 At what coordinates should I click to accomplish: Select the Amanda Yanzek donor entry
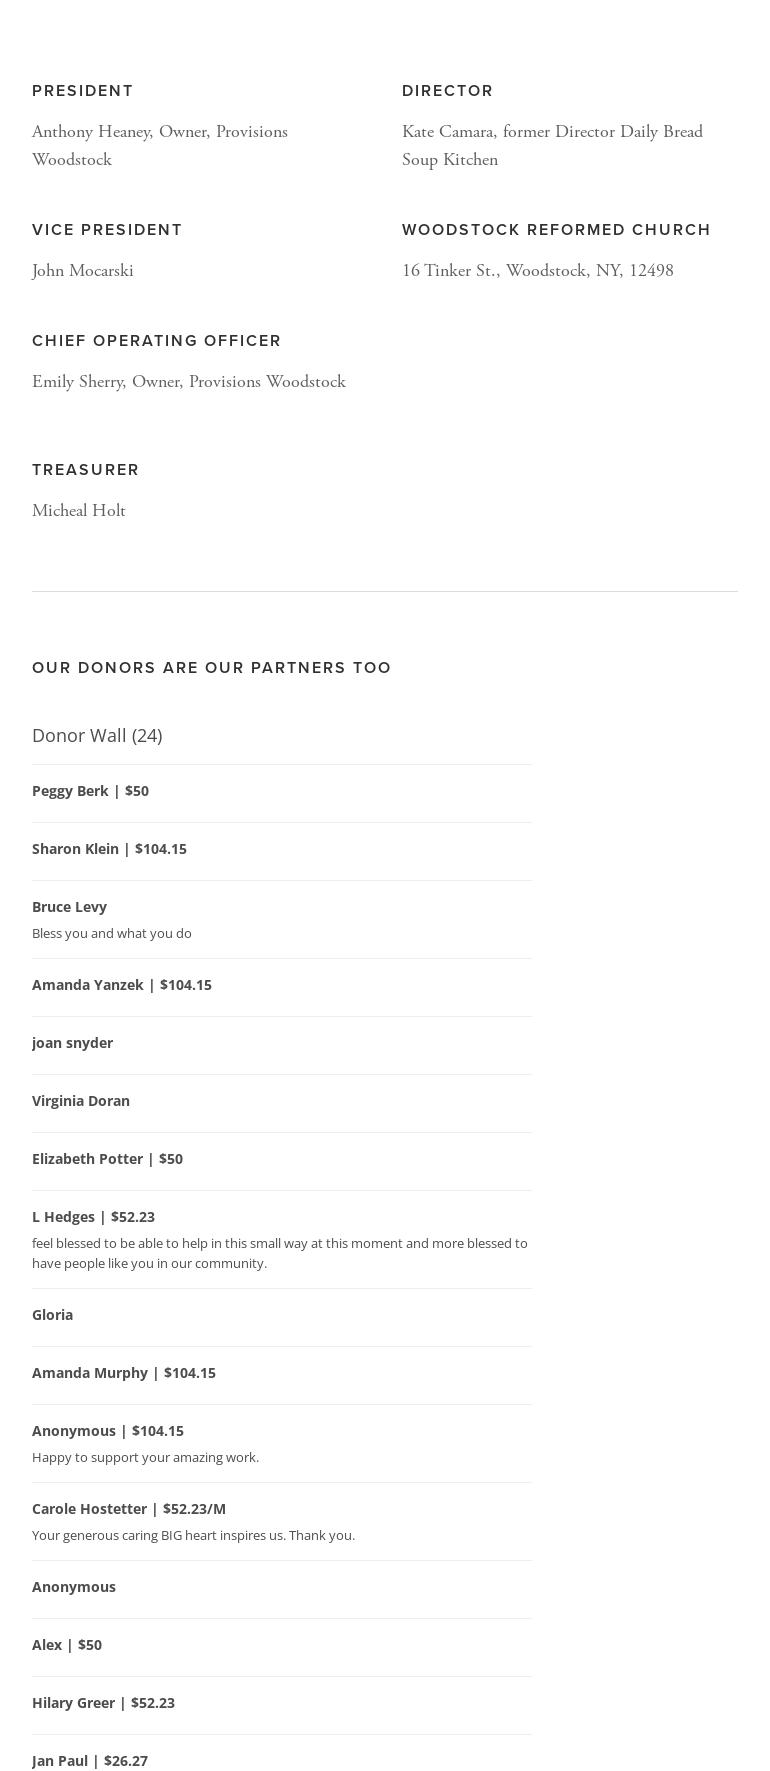coord(122,985)
